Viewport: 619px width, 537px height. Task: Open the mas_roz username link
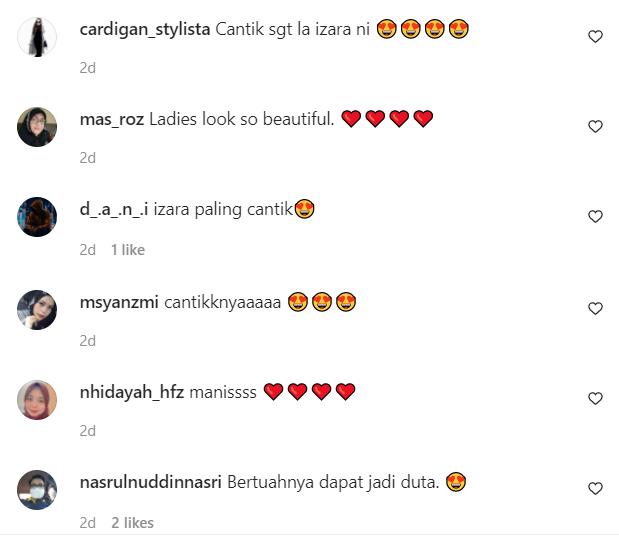[x=112, y=119]
